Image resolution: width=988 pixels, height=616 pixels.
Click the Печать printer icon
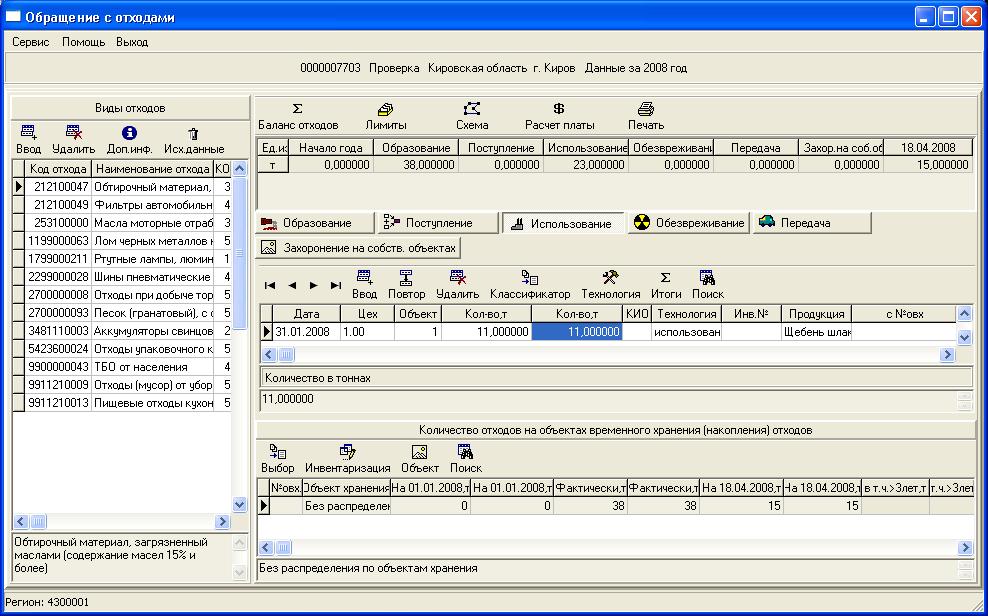(645, 116)
